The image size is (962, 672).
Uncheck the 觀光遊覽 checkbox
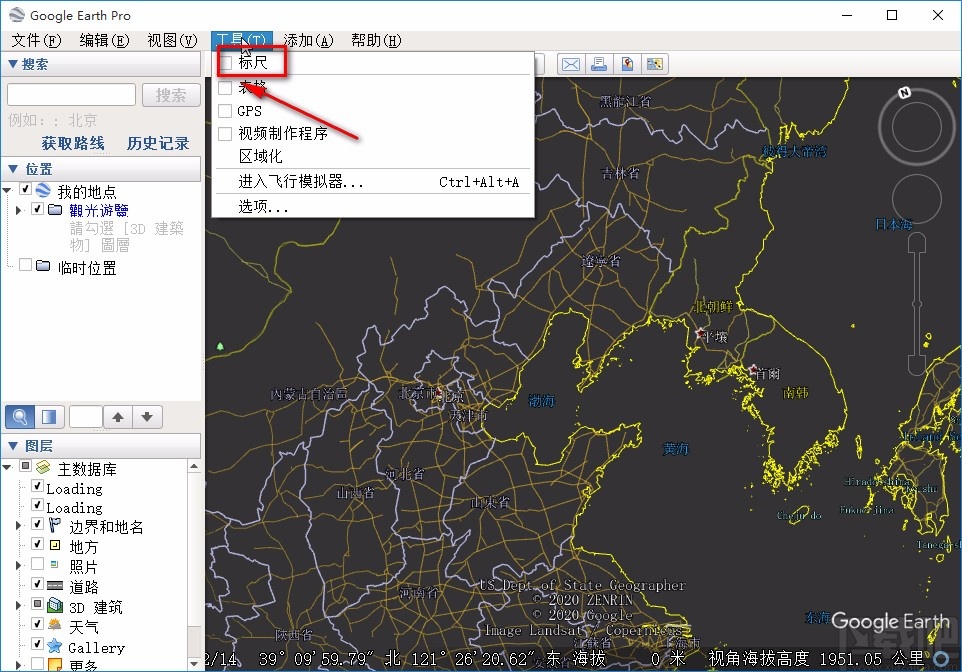37,209
